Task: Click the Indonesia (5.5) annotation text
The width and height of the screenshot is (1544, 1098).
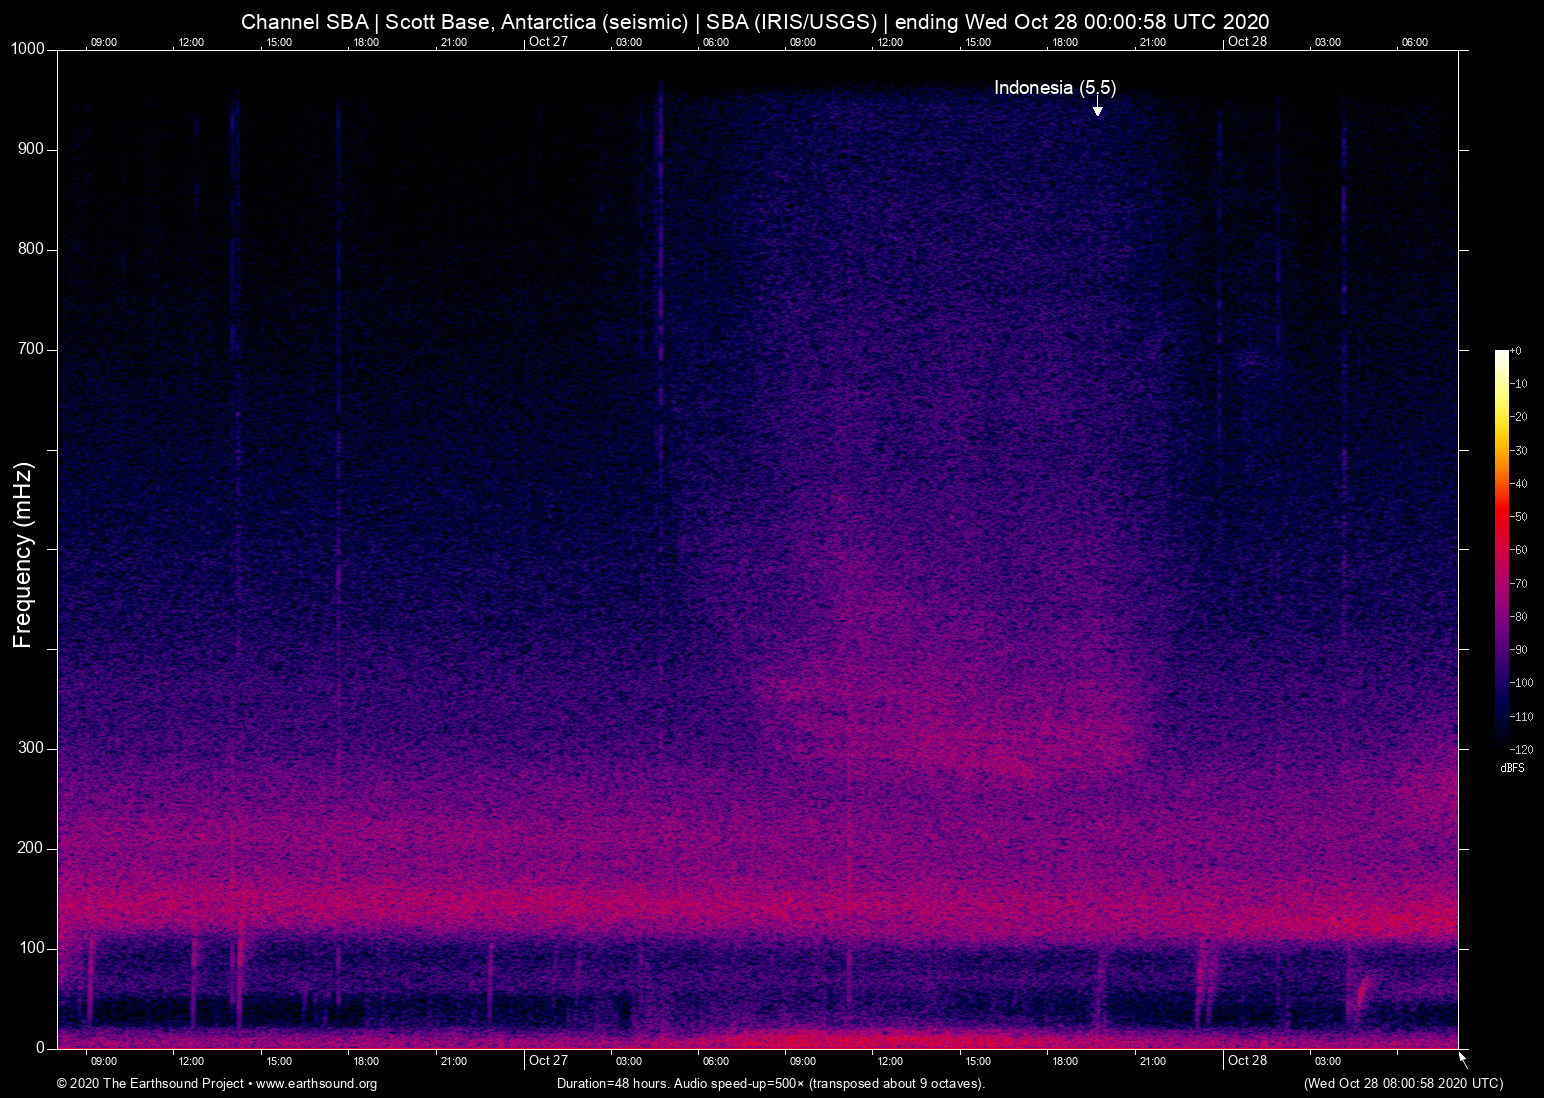Action: click(1054, 88)
